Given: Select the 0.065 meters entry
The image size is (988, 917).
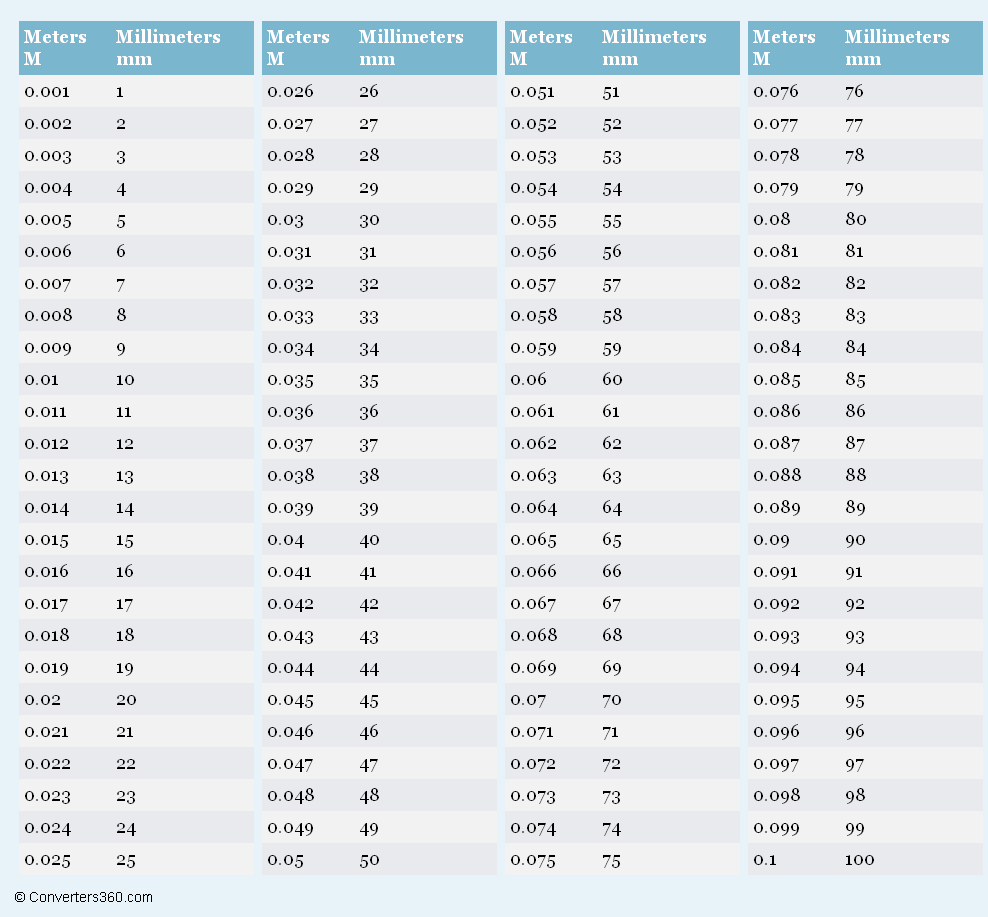Looking at the screenshot, I should [x=534, y=540].
